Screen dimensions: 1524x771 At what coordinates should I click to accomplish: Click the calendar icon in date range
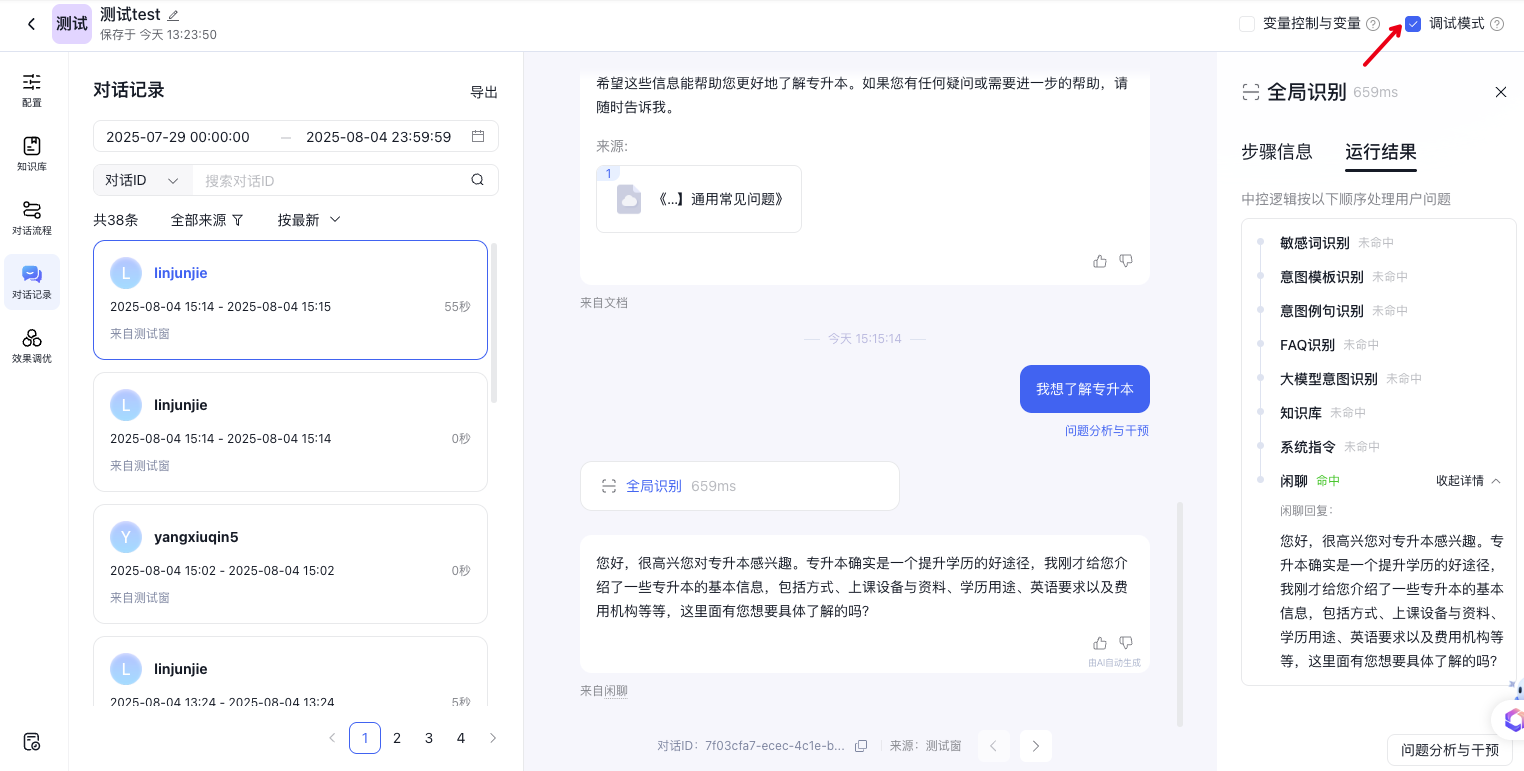pyautogui.click(x=478, y=136)
